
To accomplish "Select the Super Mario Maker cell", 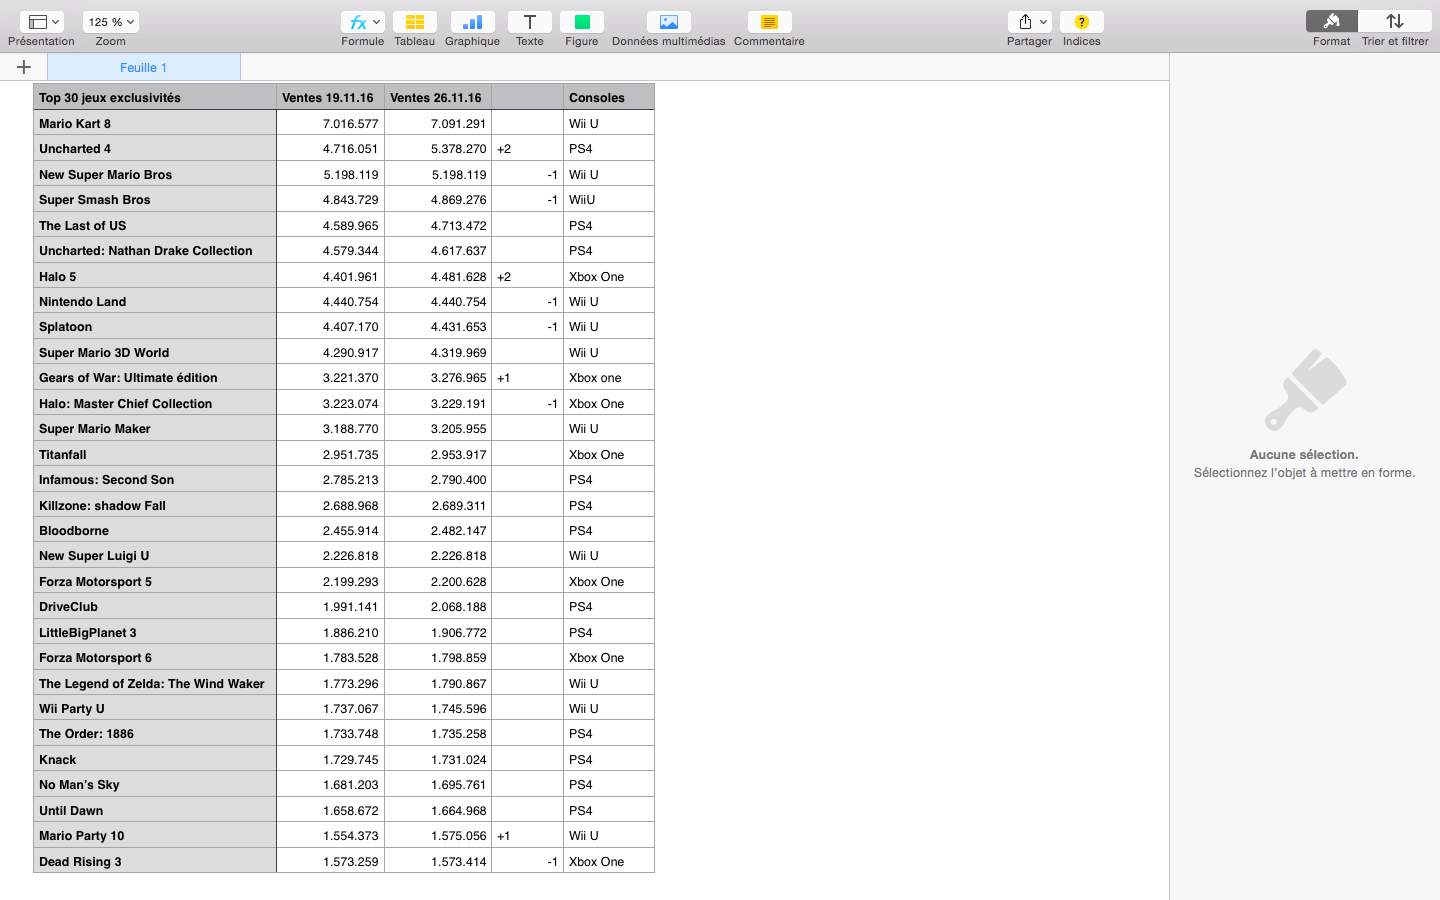I will point(155,428).
